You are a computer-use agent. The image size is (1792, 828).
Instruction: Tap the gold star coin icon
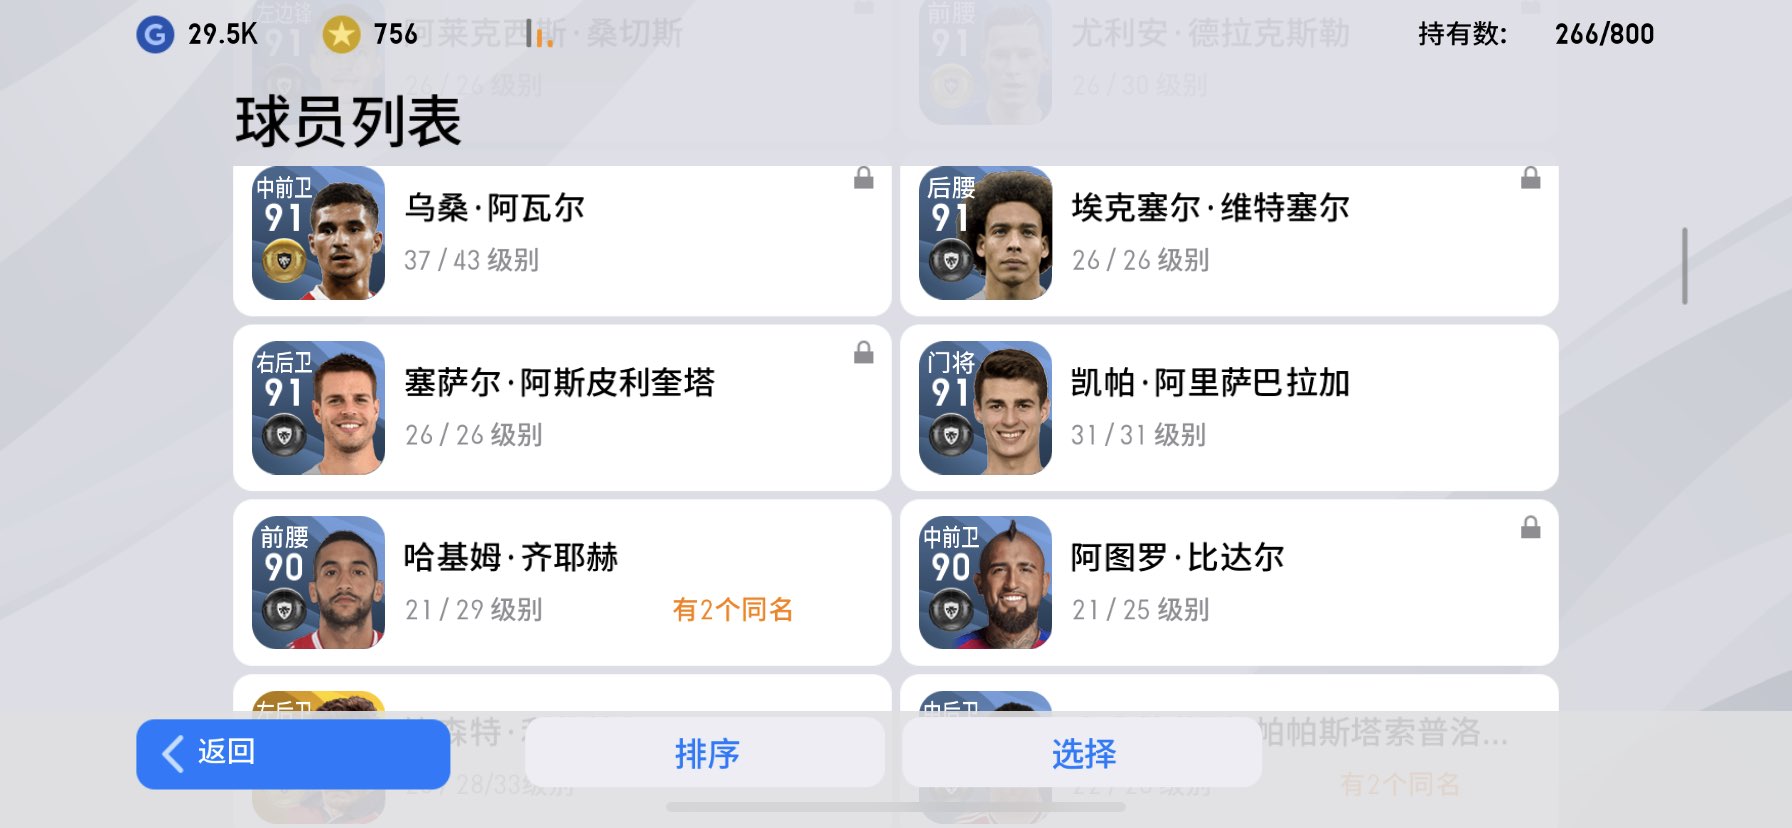(x=341, y=35)
